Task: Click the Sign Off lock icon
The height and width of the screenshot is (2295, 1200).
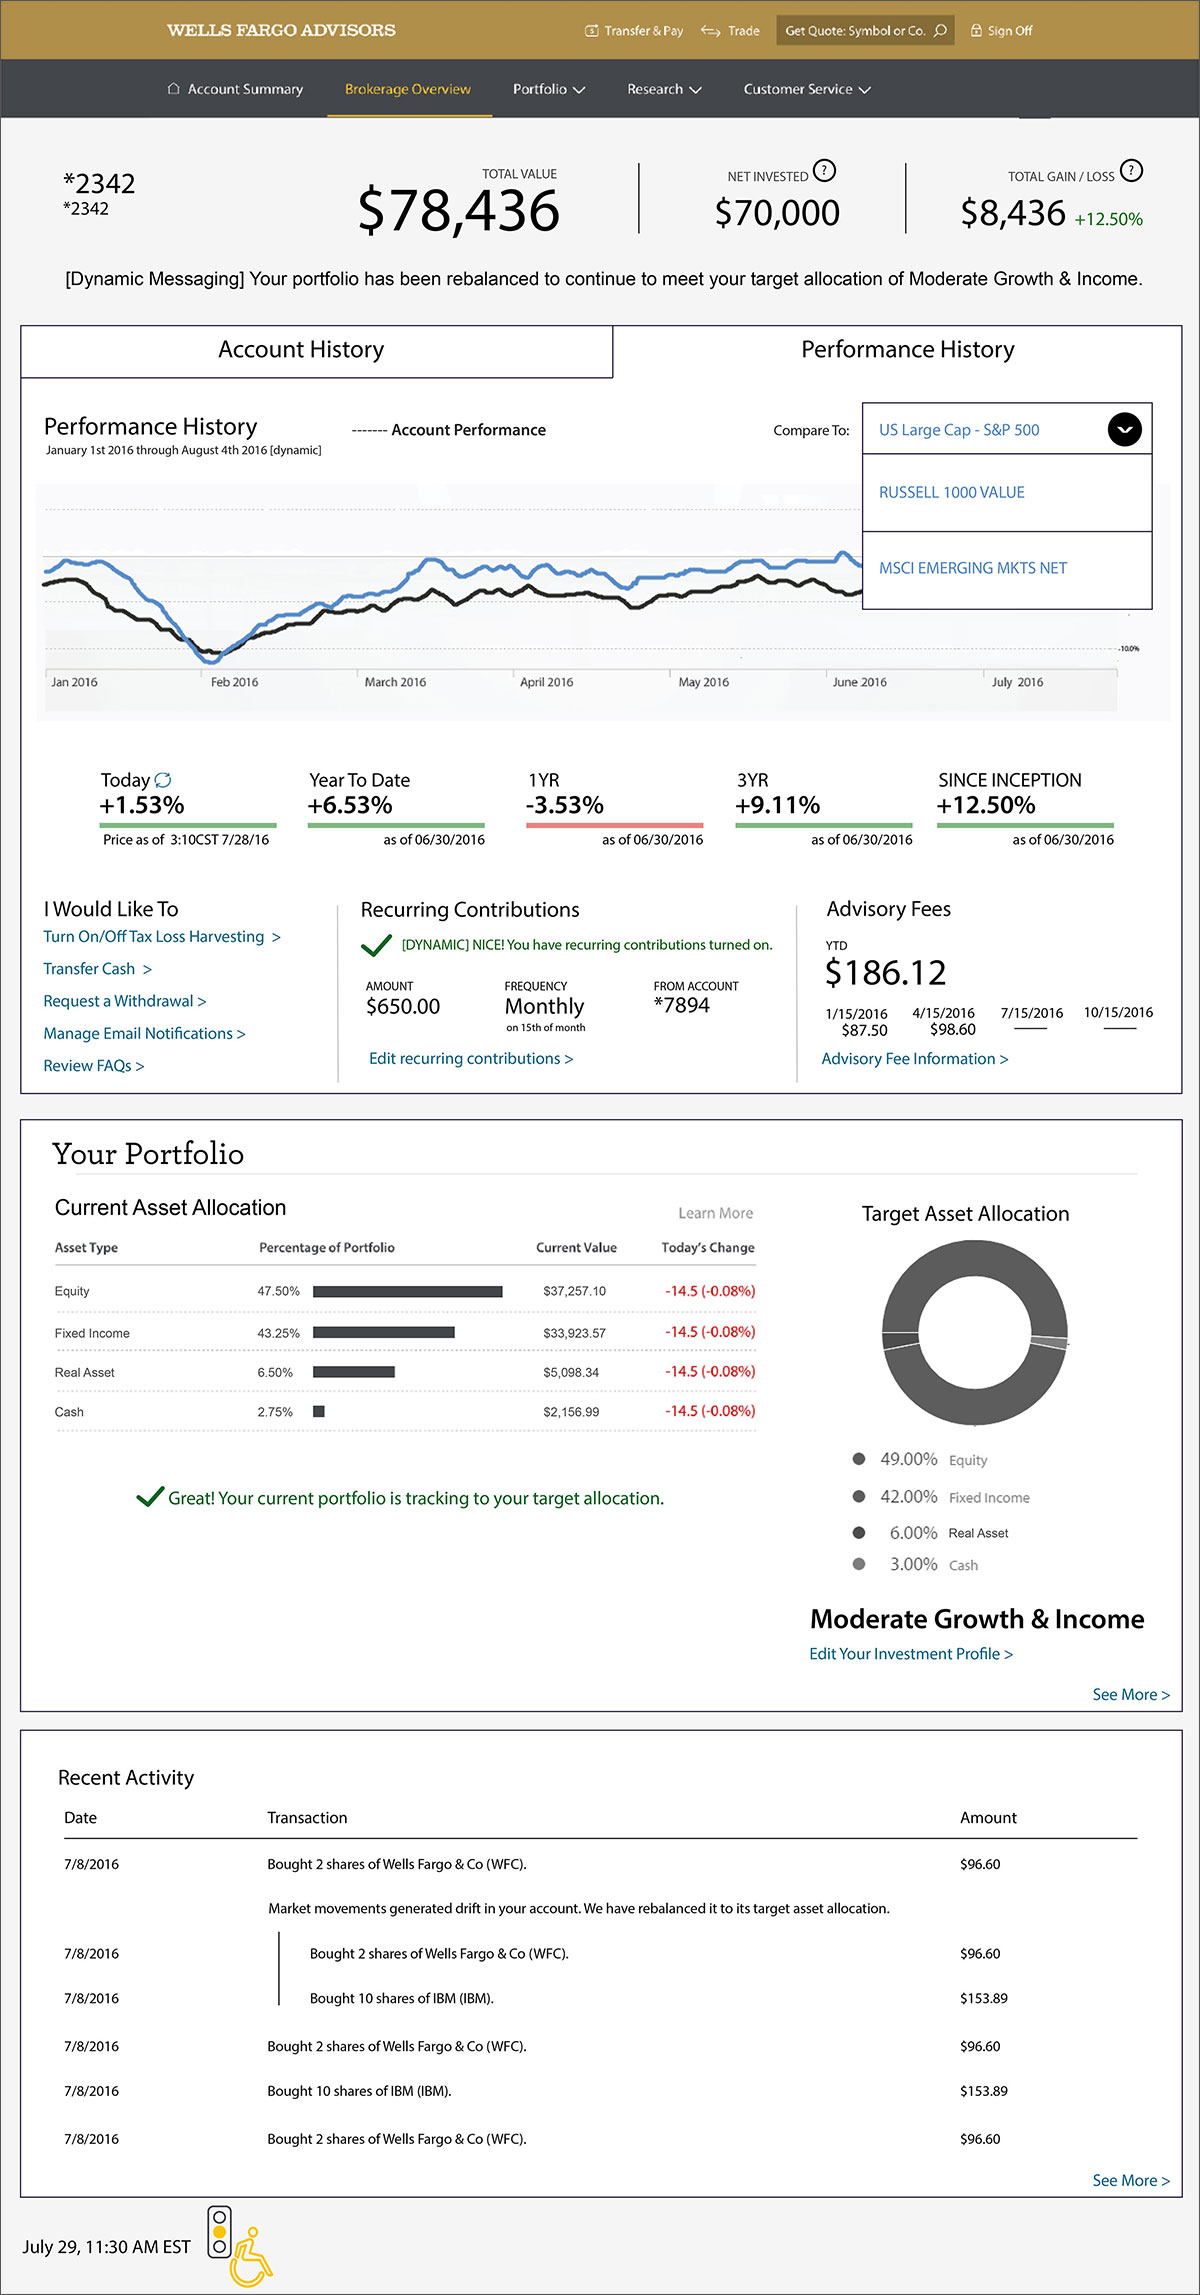Action: point(976,31)
